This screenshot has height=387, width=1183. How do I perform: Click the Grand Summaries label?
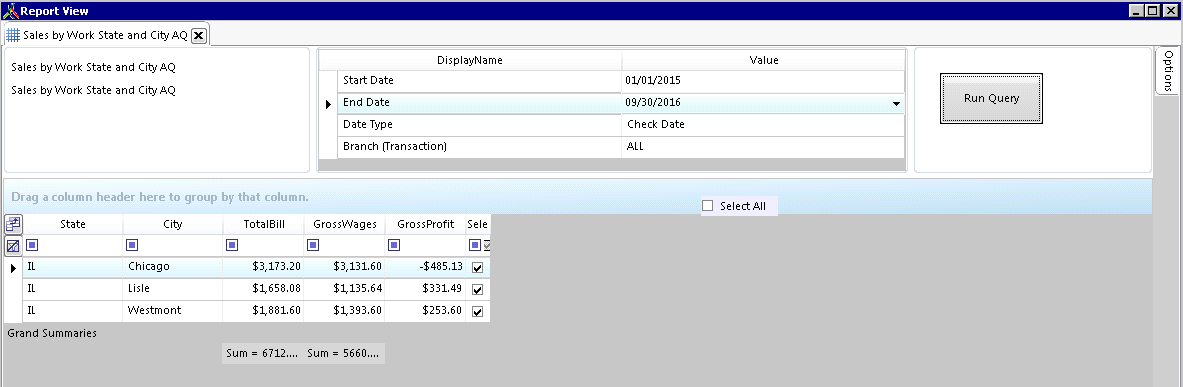tap(52, 333)
